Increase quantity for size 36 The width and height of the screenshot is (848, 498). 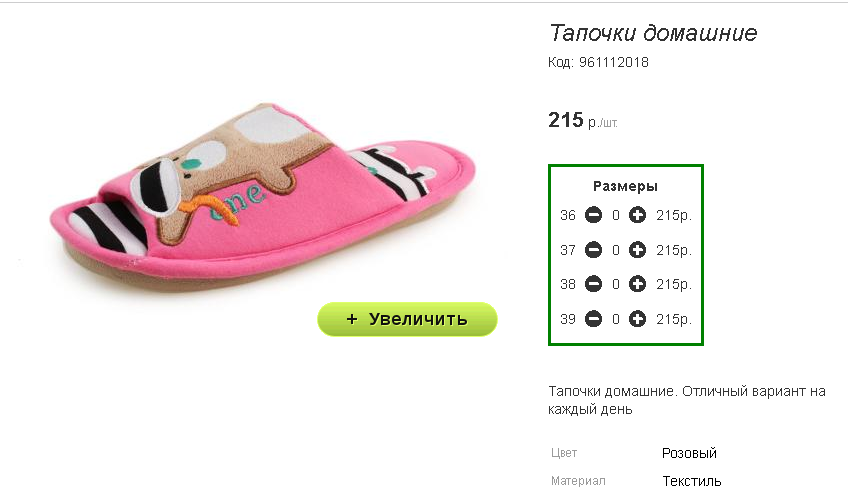point(637,215)
